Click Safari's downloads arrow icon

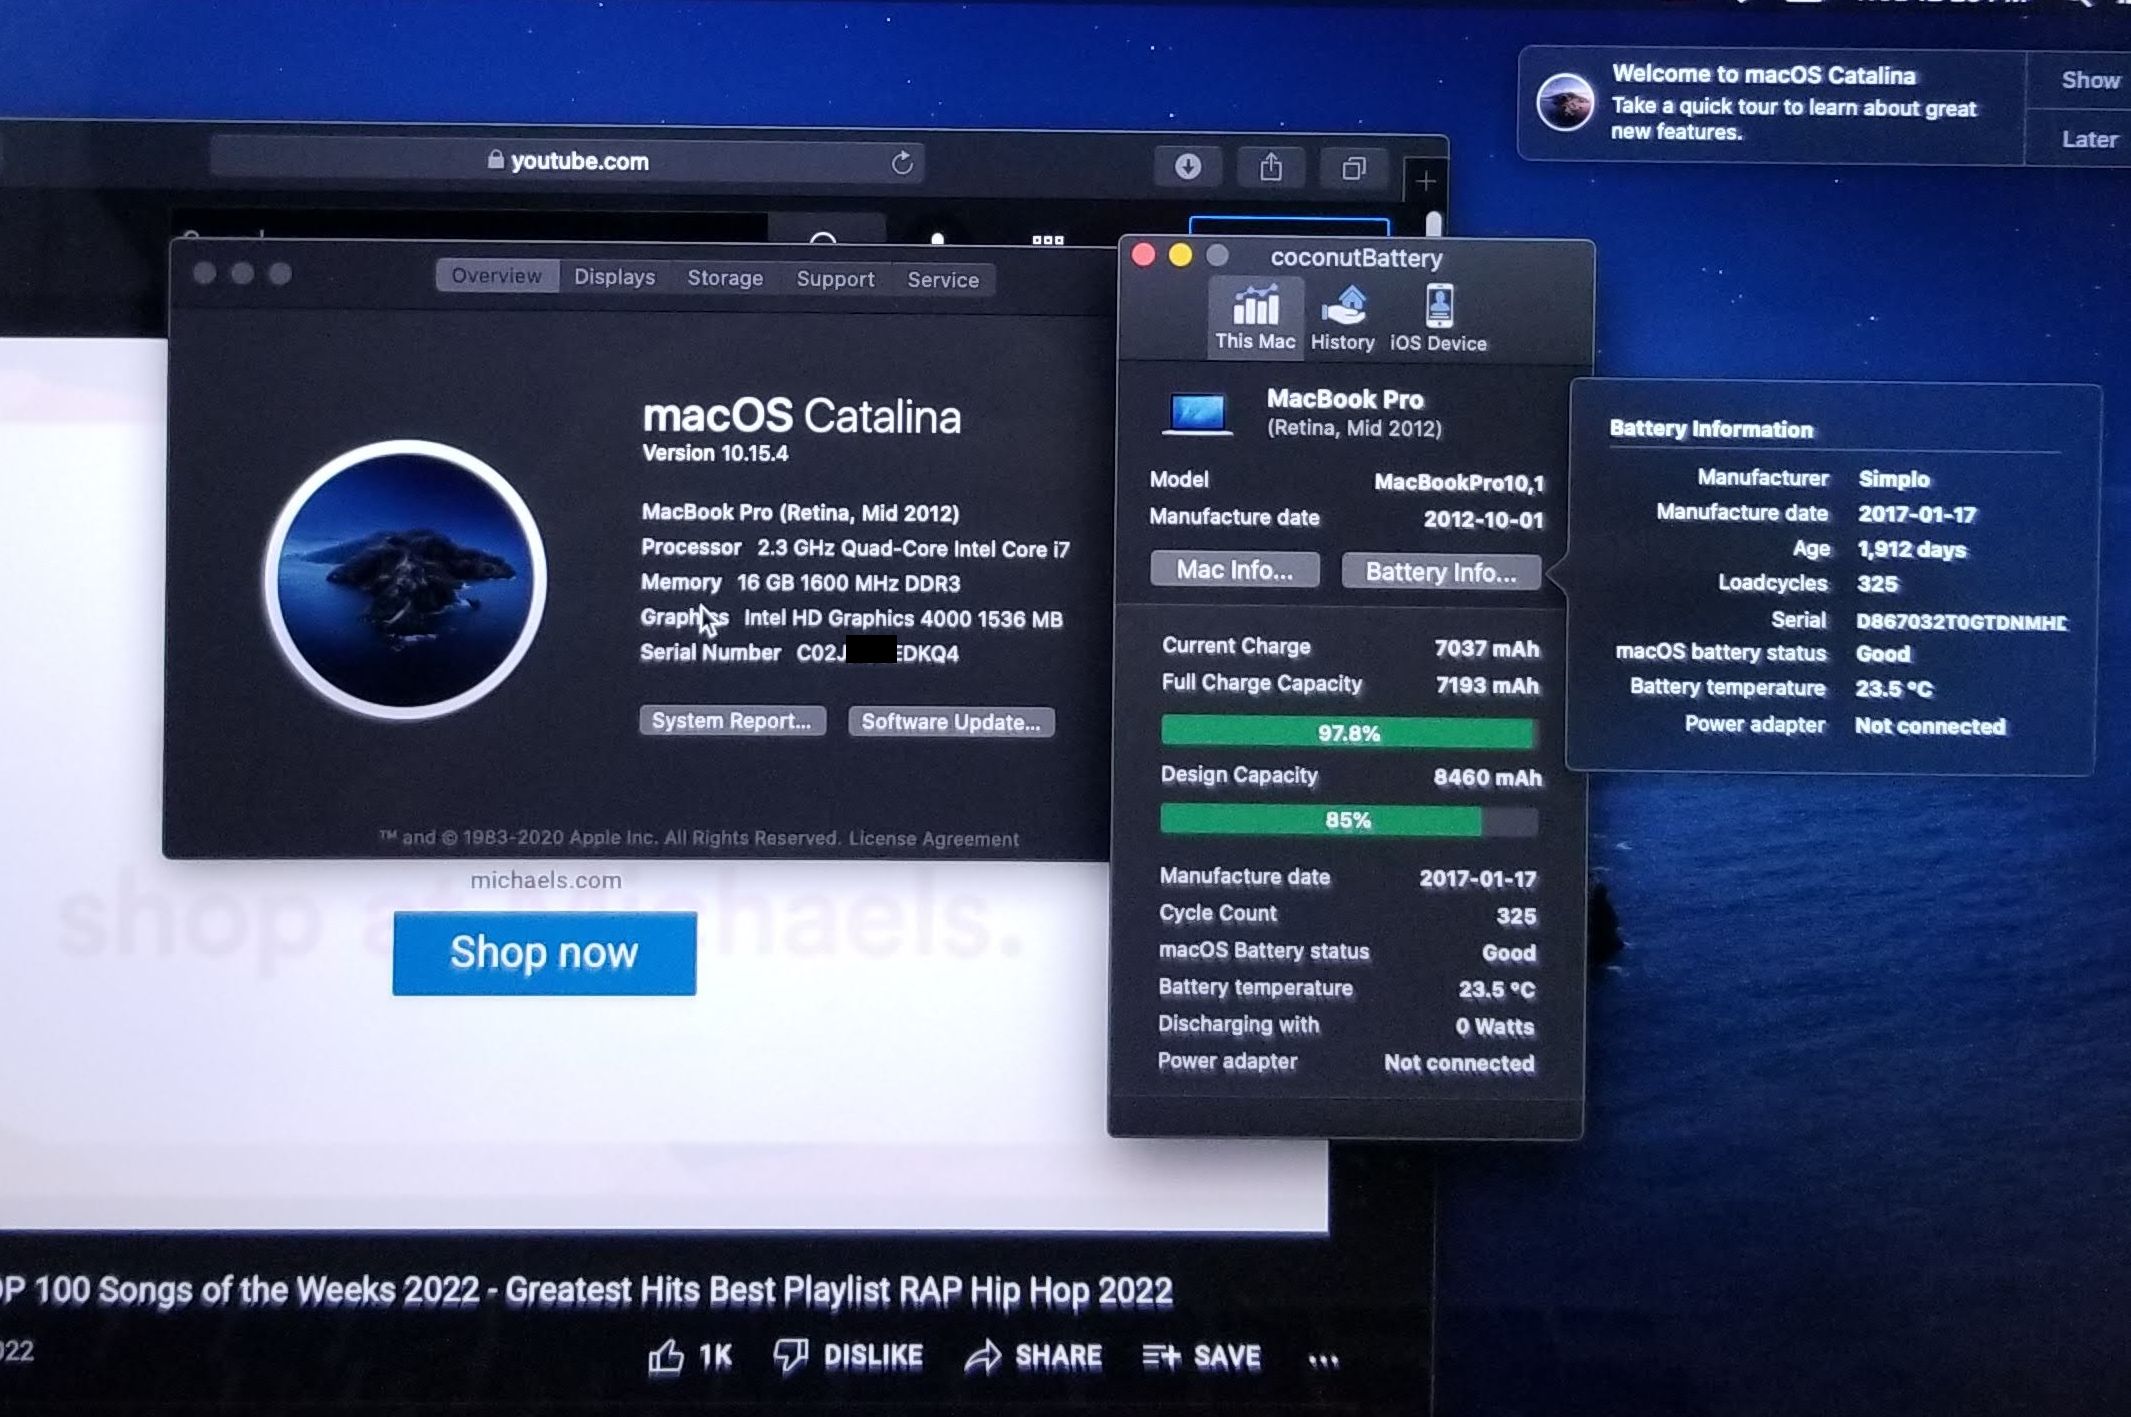coord(1188,166)
